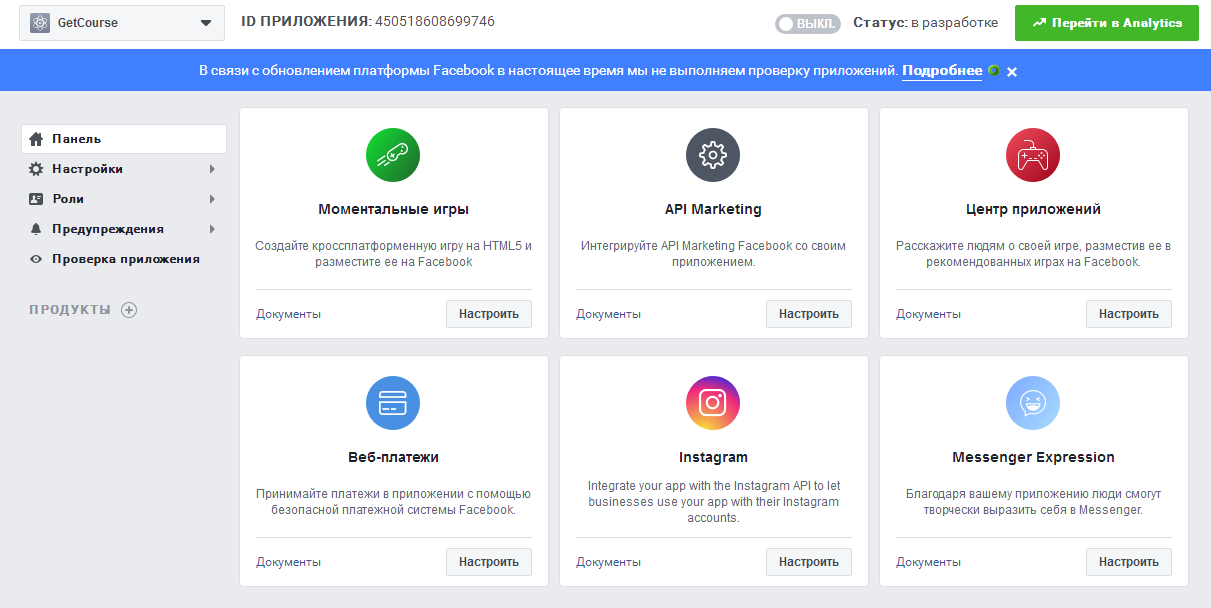Toggle the app status switch ВЫКЛ.
Viewport: 1211px width, 608px height.
click(x=807, y=24)
